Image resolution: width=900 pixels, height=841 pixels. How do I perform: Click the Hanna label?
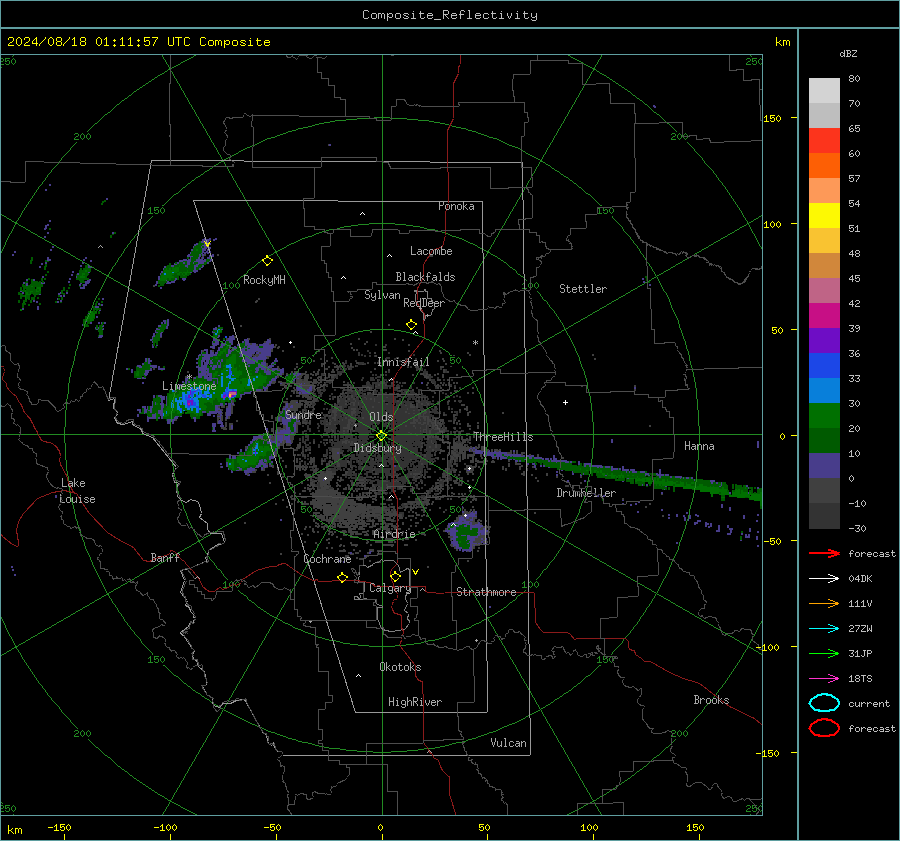(x=699, y=446)
